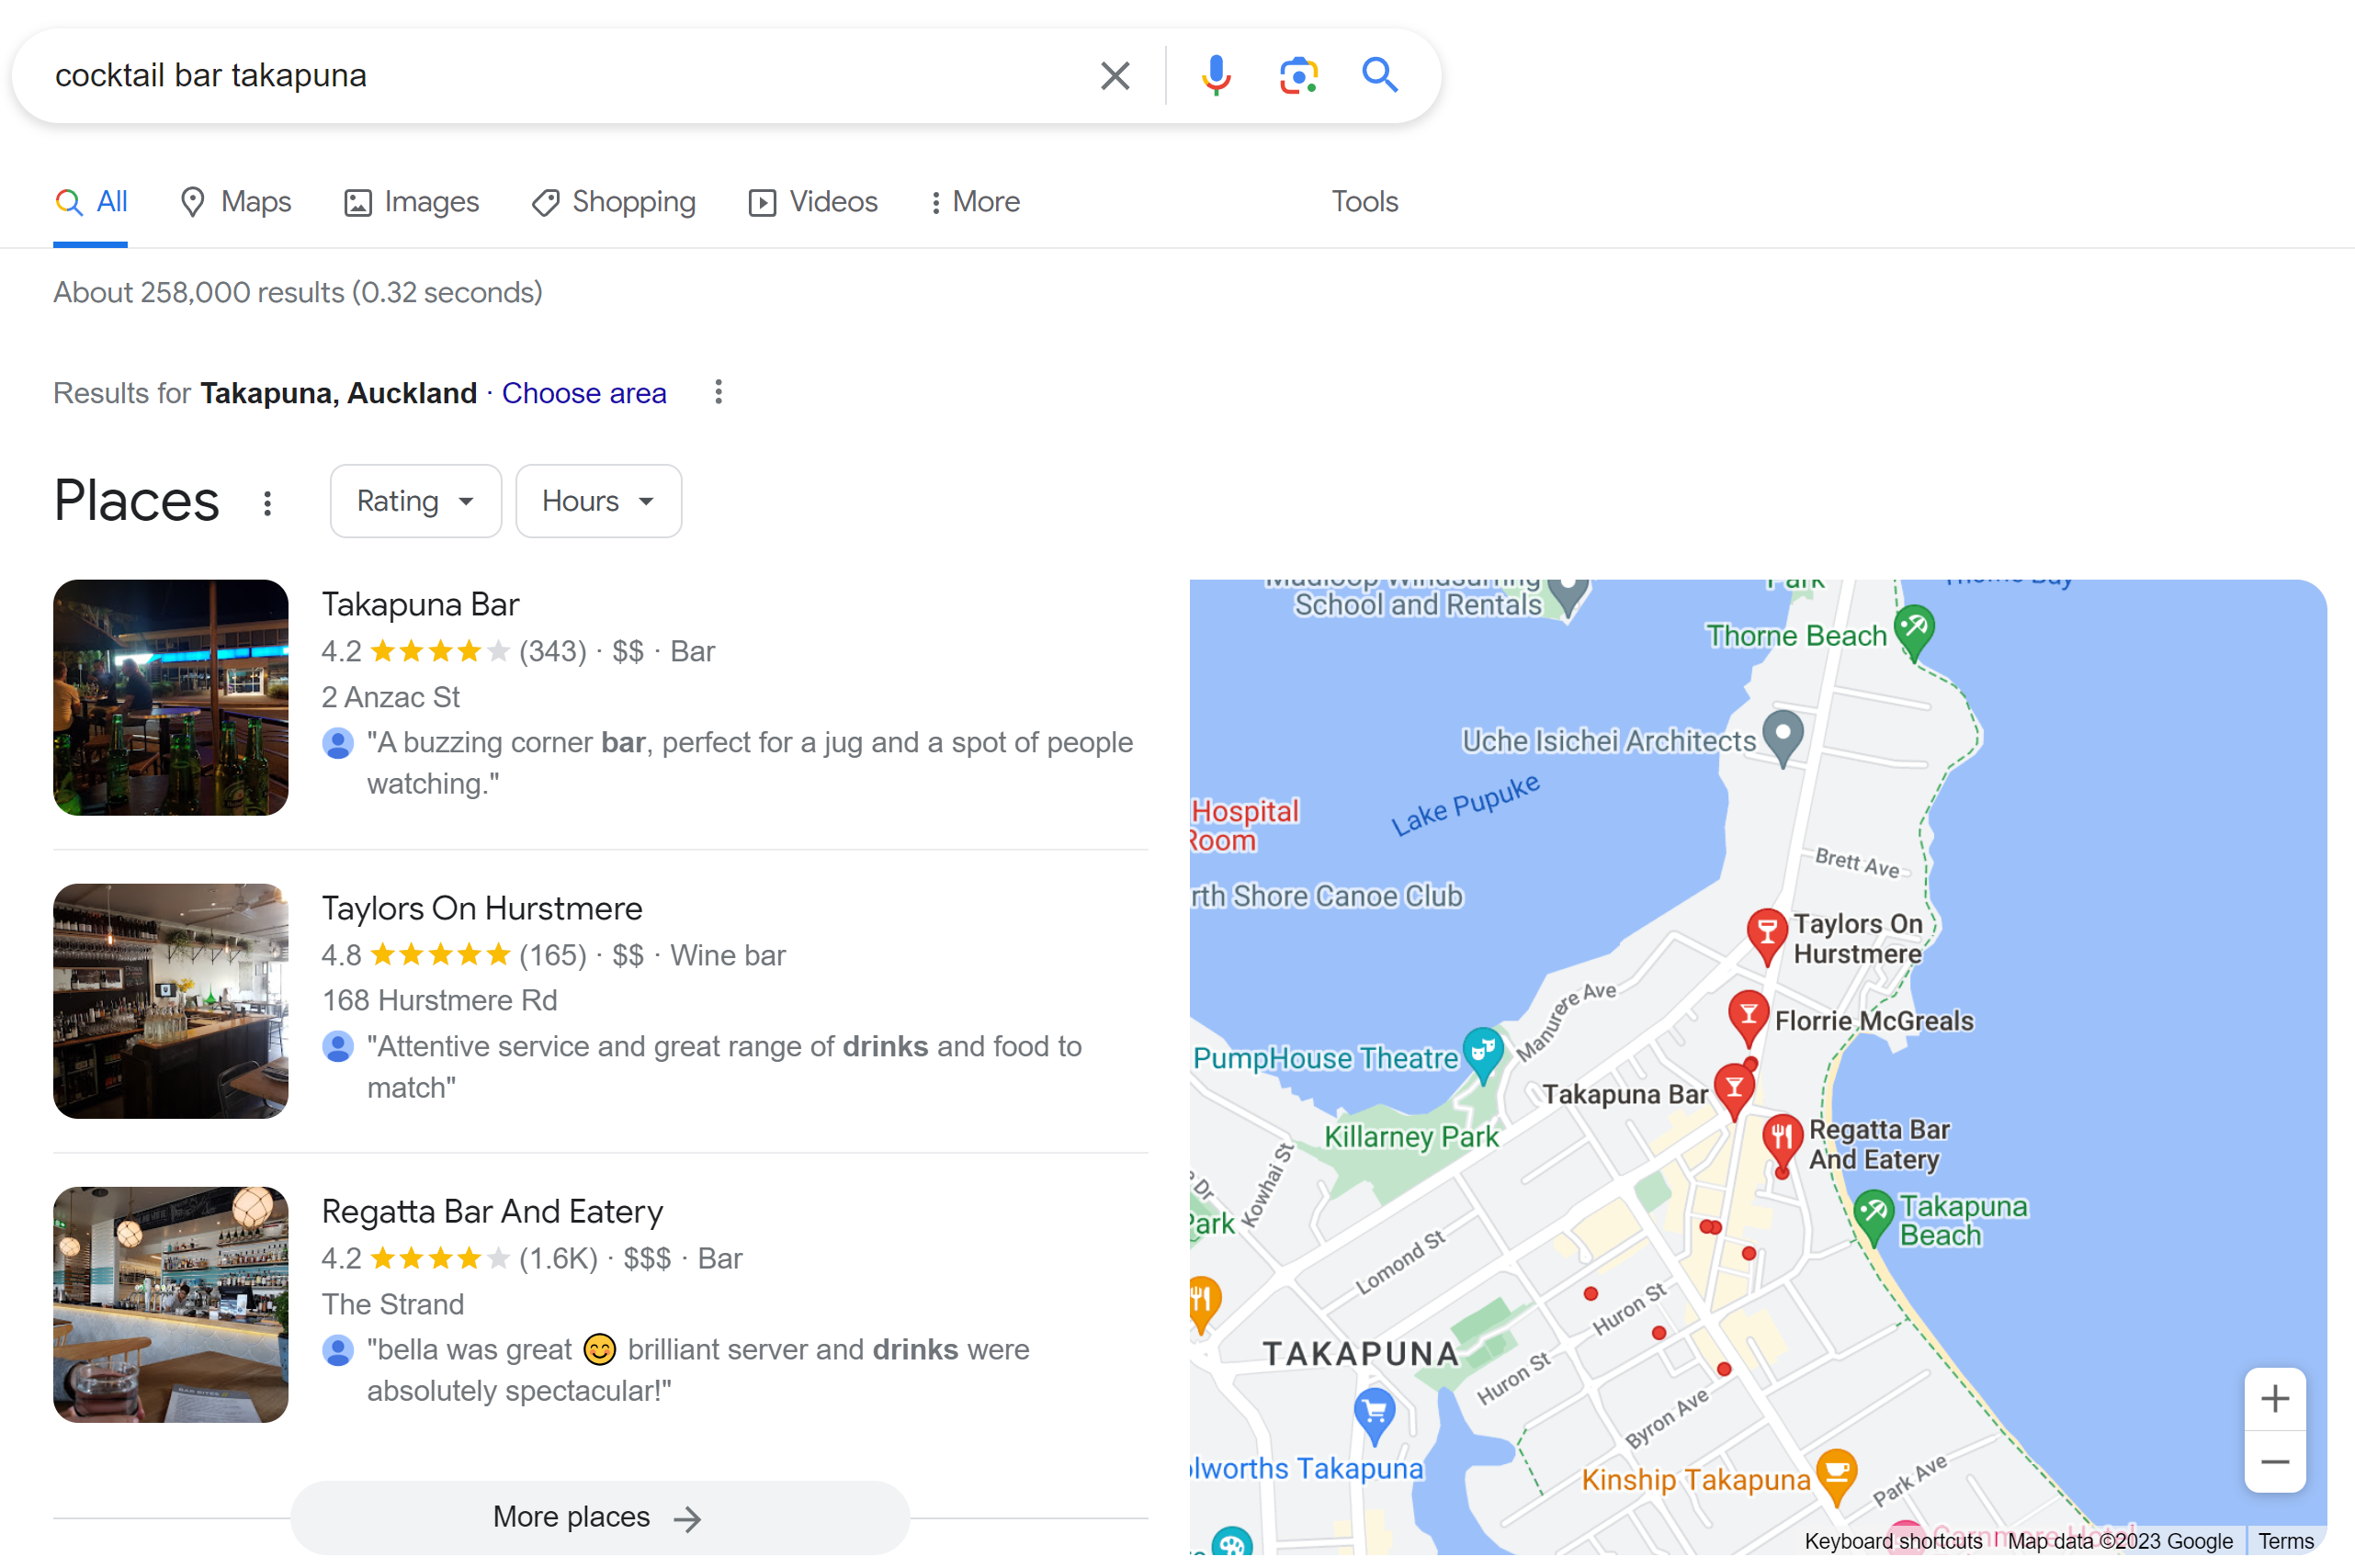Viewport: 2355px width, 1568px height.
Task: Open the Videos results tab
Action: [x=813, y=202]
